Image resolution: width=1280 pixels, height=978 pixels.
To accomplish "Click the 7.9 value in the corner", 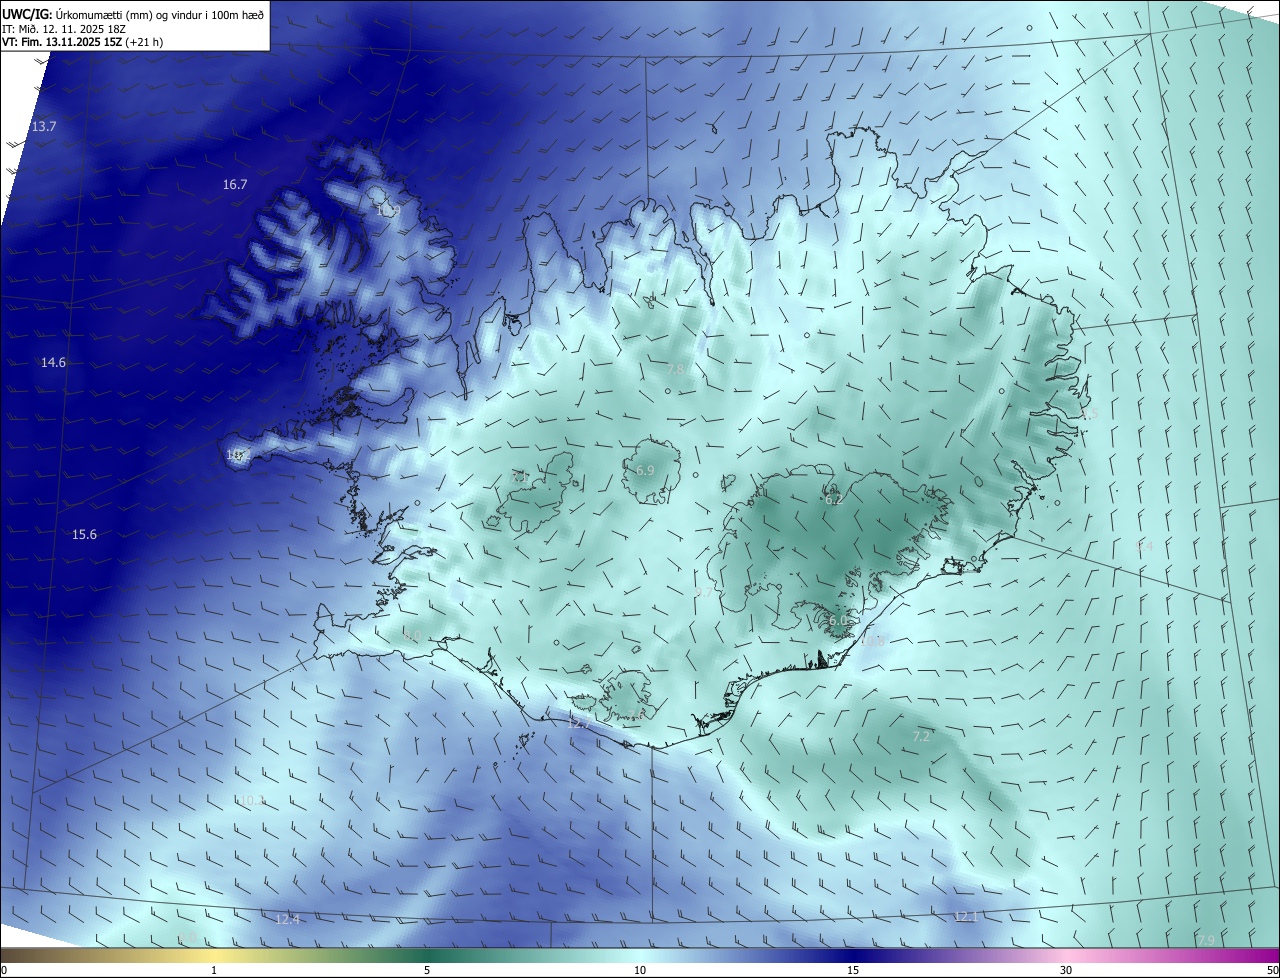I will (1206, 941).
